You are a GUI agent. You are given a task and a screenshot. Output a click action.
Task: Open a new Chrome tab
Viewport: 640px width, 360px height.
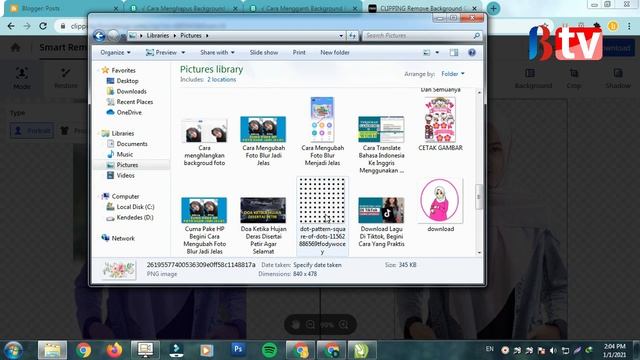click(x=493, y=8)
